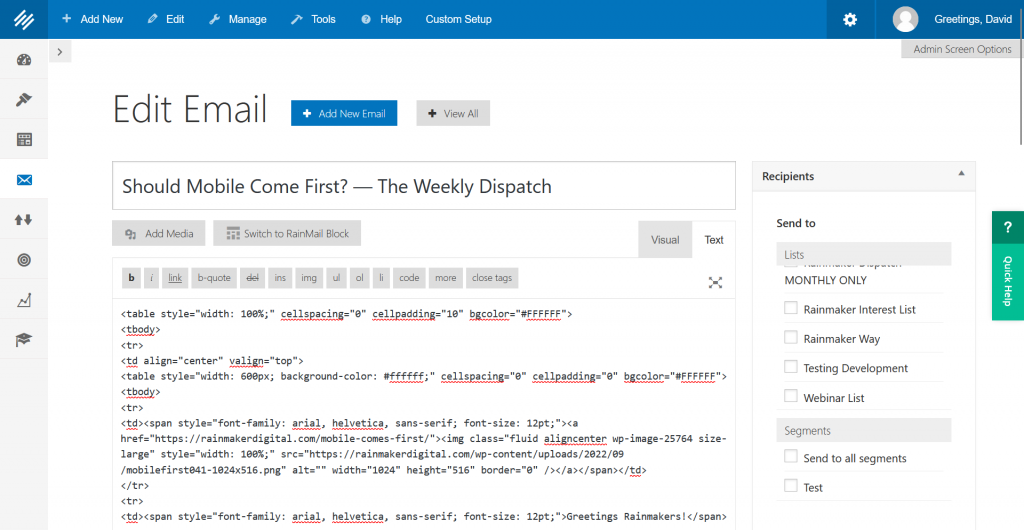Insert a del tag
The width and height of the screenshot is (1024, 530).
tap(252, 277)
